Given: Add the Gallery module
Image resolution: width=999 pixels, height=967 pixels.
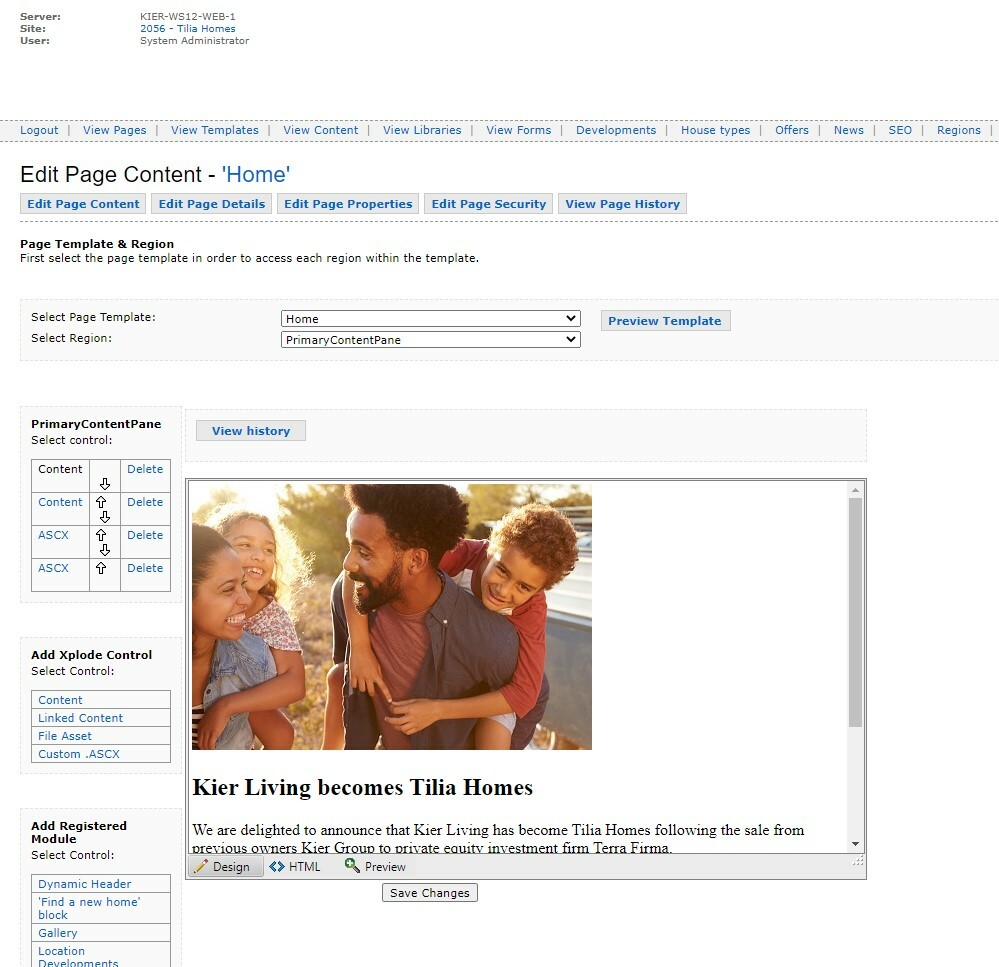Looking at the screenshot, I should point(57,933).
